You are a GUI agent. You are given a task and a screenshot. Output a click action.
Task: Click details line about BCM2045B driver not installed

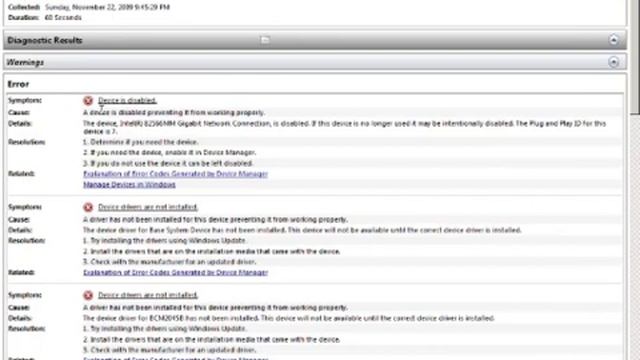(x=289, y=318)
